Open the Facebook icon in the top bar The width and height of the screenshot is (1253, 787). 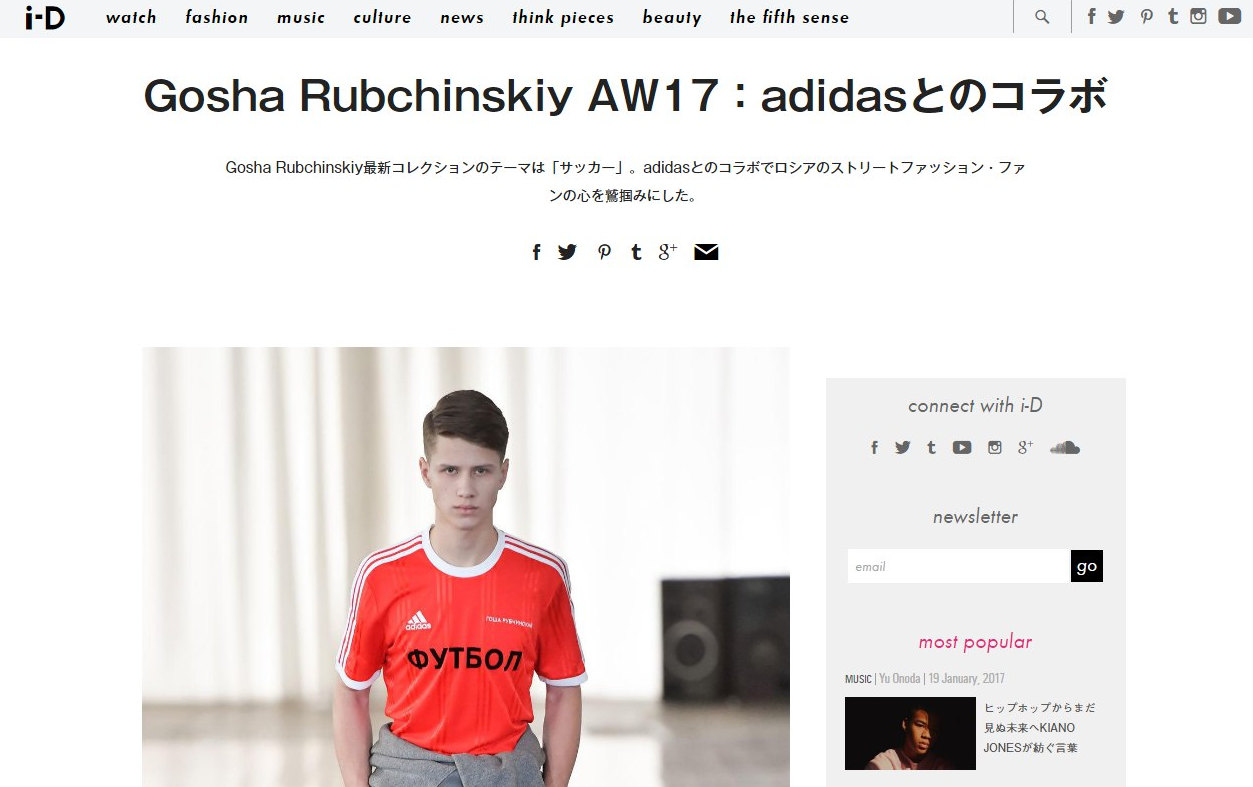tap(1091, 16)
